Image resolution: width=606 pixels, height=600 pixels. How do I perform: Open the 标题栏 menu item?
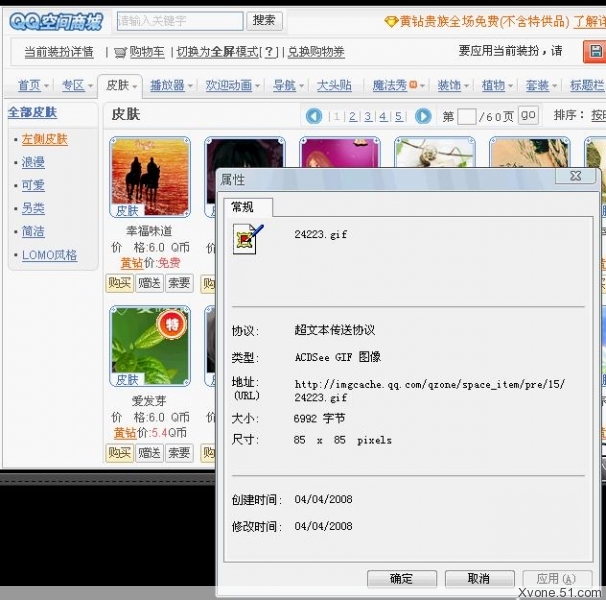[587, 85]
